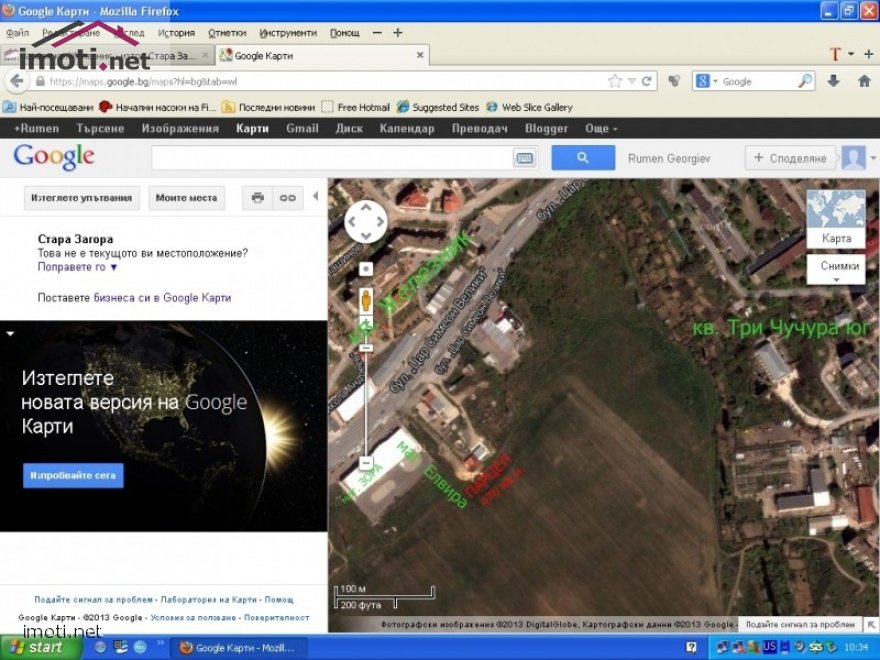Image resolution: width=880 pixels, height=660 pixels.
Task: Open Търсене in the Google bar
Action: pyautogui.click(x=100, y=129)
